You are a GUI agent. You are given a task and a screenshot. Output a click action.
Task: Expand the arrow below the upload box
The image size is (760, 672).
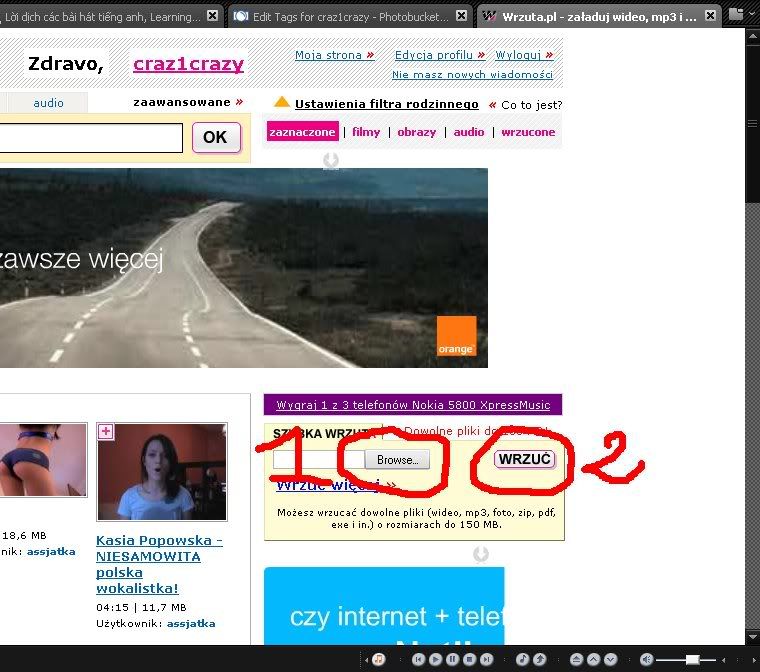point(481,554)
